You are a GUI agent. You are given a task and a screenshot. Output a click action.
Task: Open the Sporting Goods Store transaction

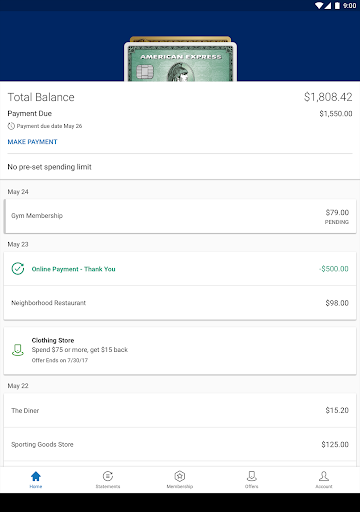tap(180, 444)
